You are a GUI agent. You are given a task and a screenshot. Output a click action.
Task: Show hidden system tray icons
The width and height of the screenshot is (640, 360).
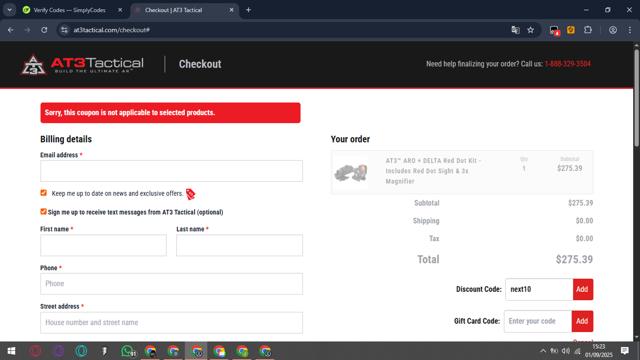click(543, 351)
